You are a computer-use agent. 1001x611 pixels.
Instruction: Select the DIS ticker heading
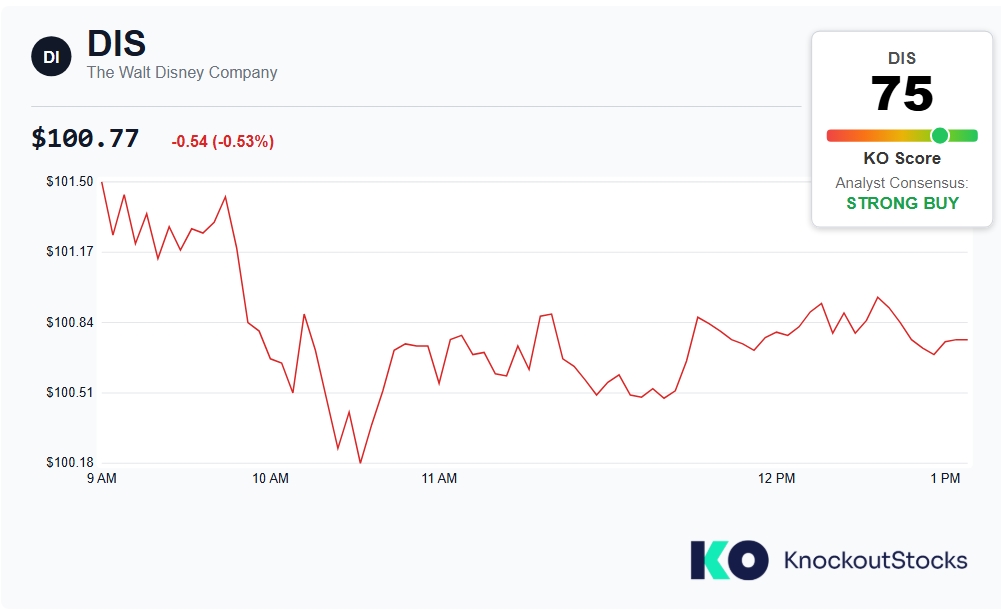pyautogui.click(x=116, y=43)
